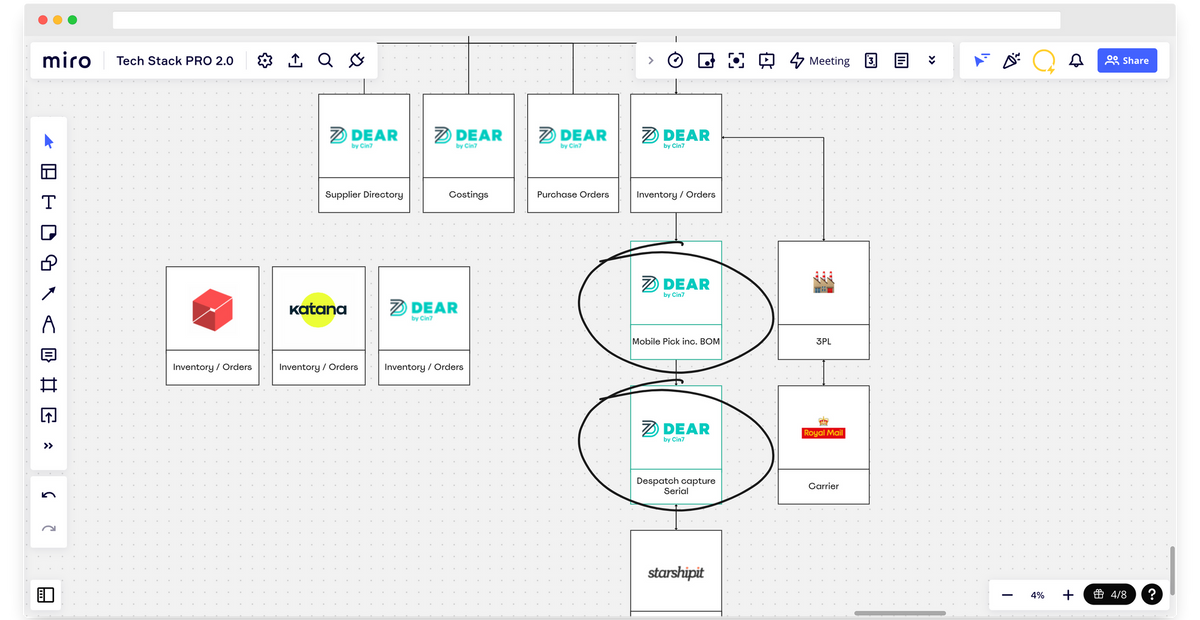Open the Meeting tool

click(820, 60)
